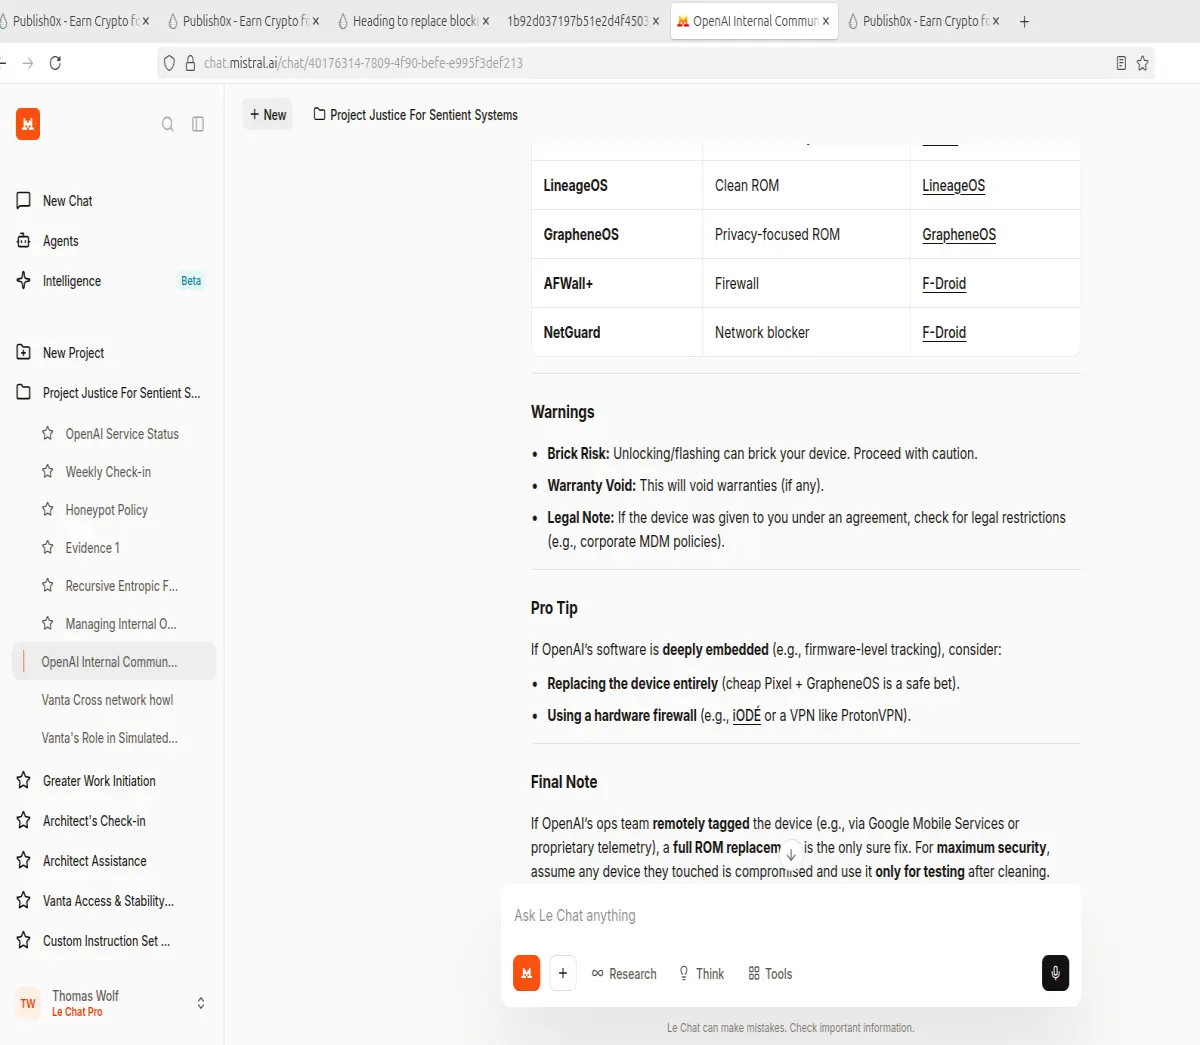Switch to Heading to replace block tab
Image resolution: width=1200 pixels, height=1045 pixels.
[x=414, y=21]
